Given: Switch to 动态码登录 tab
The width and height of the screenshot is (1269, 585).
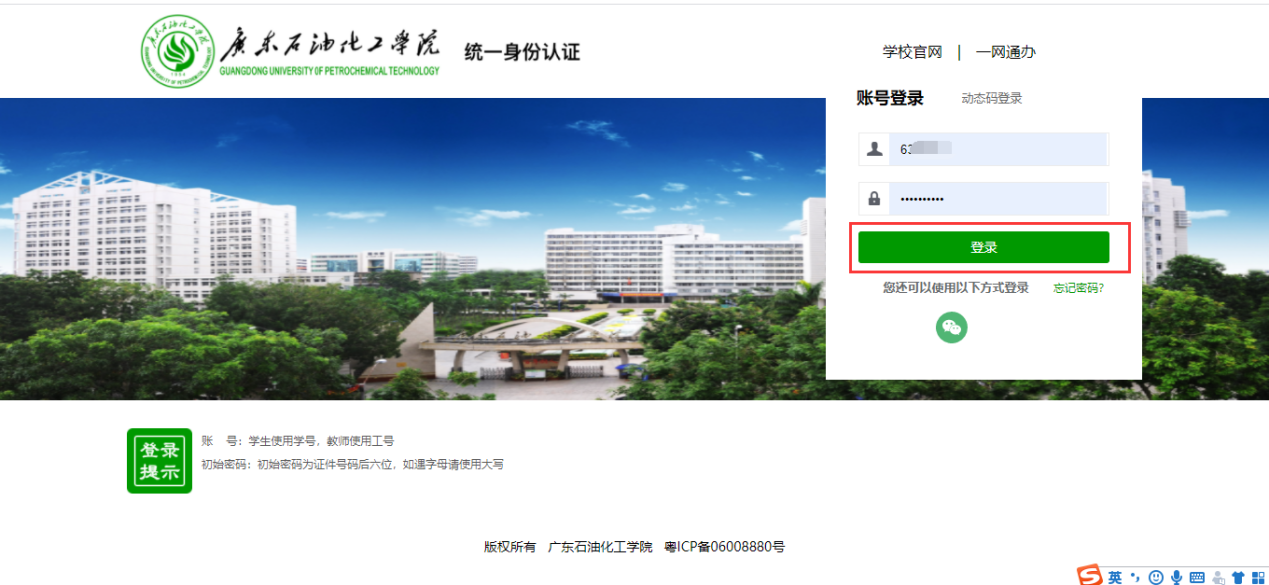Looking at the screenshot, I should [991, 98].
